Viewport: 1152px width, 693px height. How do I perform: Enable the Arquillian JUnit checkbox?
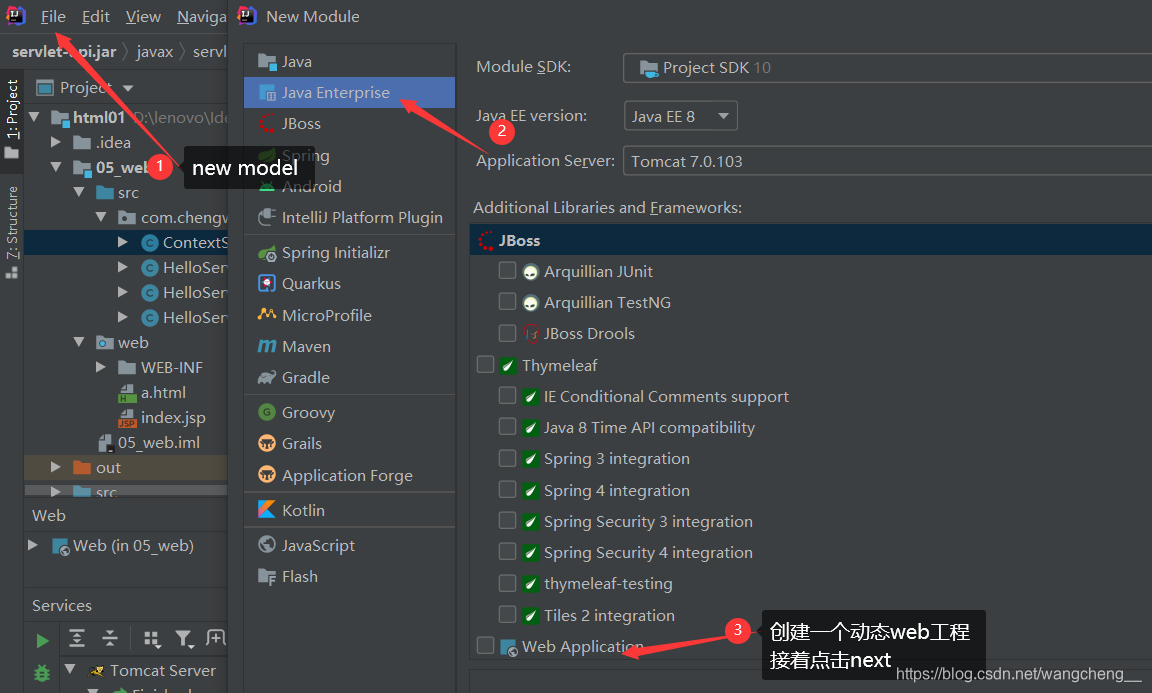click(x=507, y=270)
